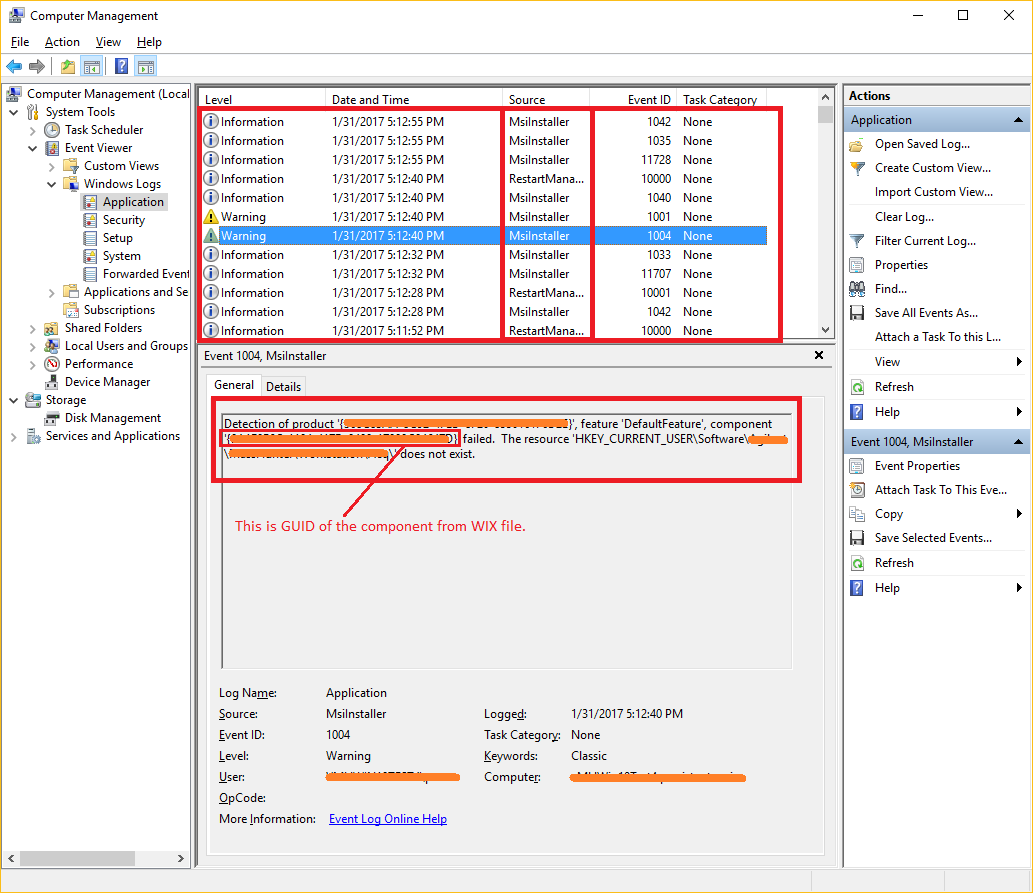Screen dimensions: 1033x893
Task: Click the event list scroll-down arrow
Action: coord(825,330)
